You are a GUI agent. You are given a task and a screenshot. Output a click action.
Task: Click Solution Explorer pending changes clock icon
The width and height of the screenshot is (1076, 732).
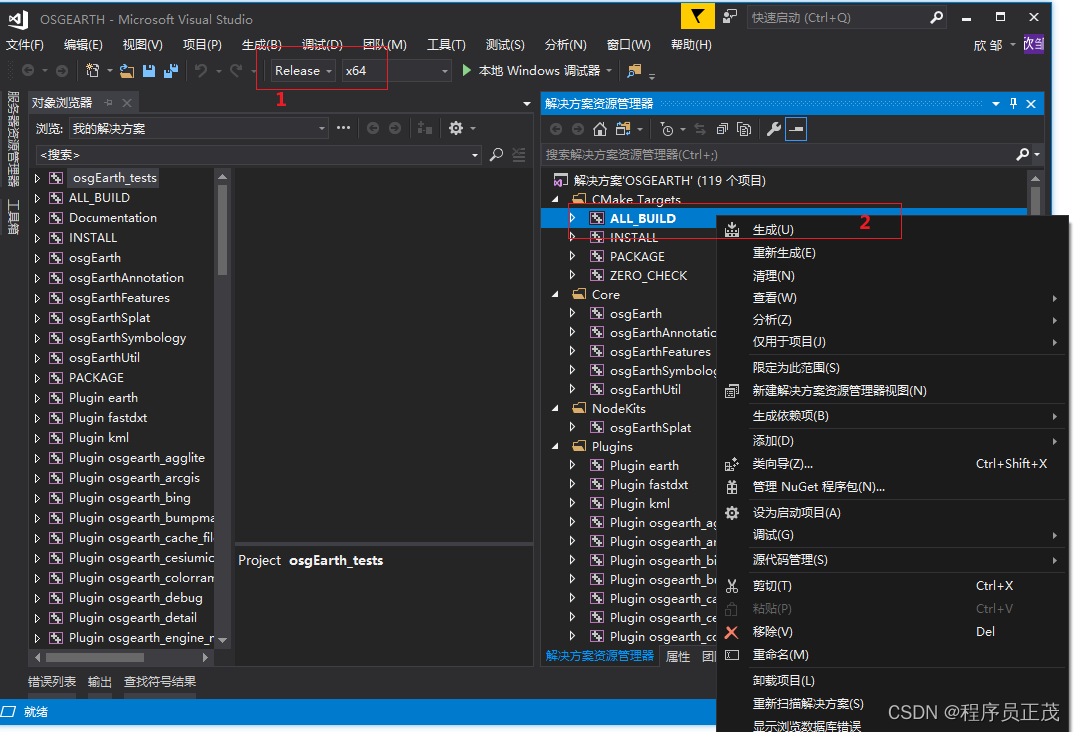click(x=666, y=129)
